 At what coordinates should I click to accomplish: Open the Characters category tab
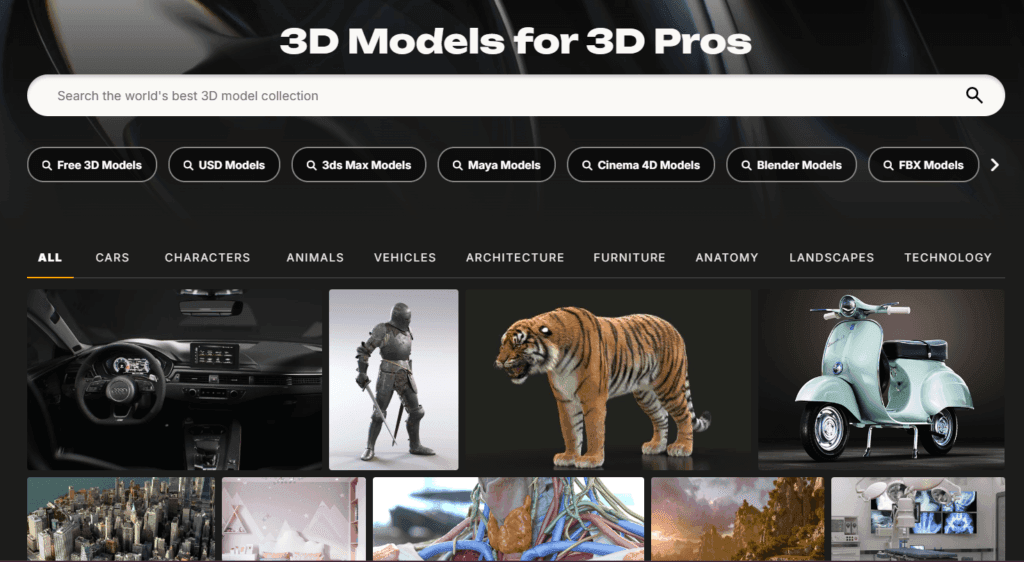207,257
